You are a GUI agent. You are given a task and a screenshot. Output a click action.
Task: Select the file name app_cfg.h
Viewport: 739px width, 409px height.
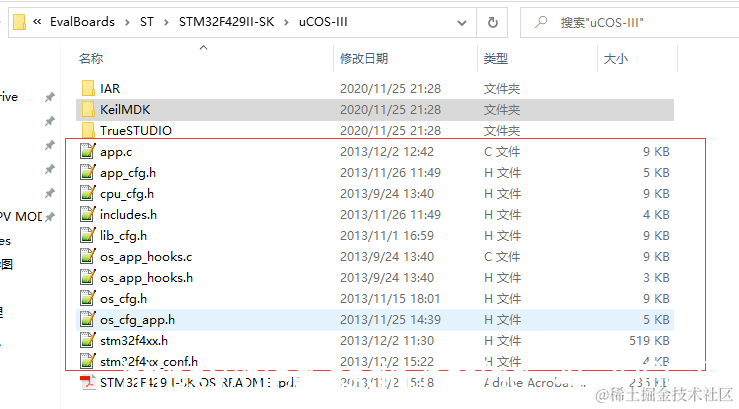(x=128, y=173)
